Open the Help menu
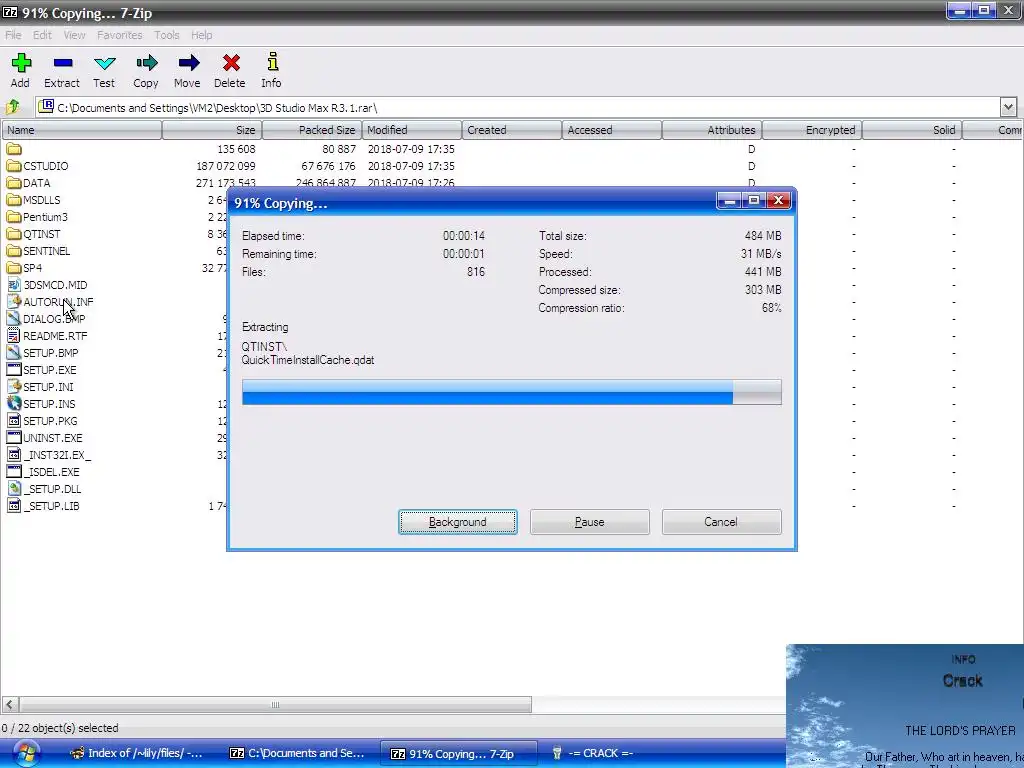This screenshot has height=768, width=1024. point(202,35)
